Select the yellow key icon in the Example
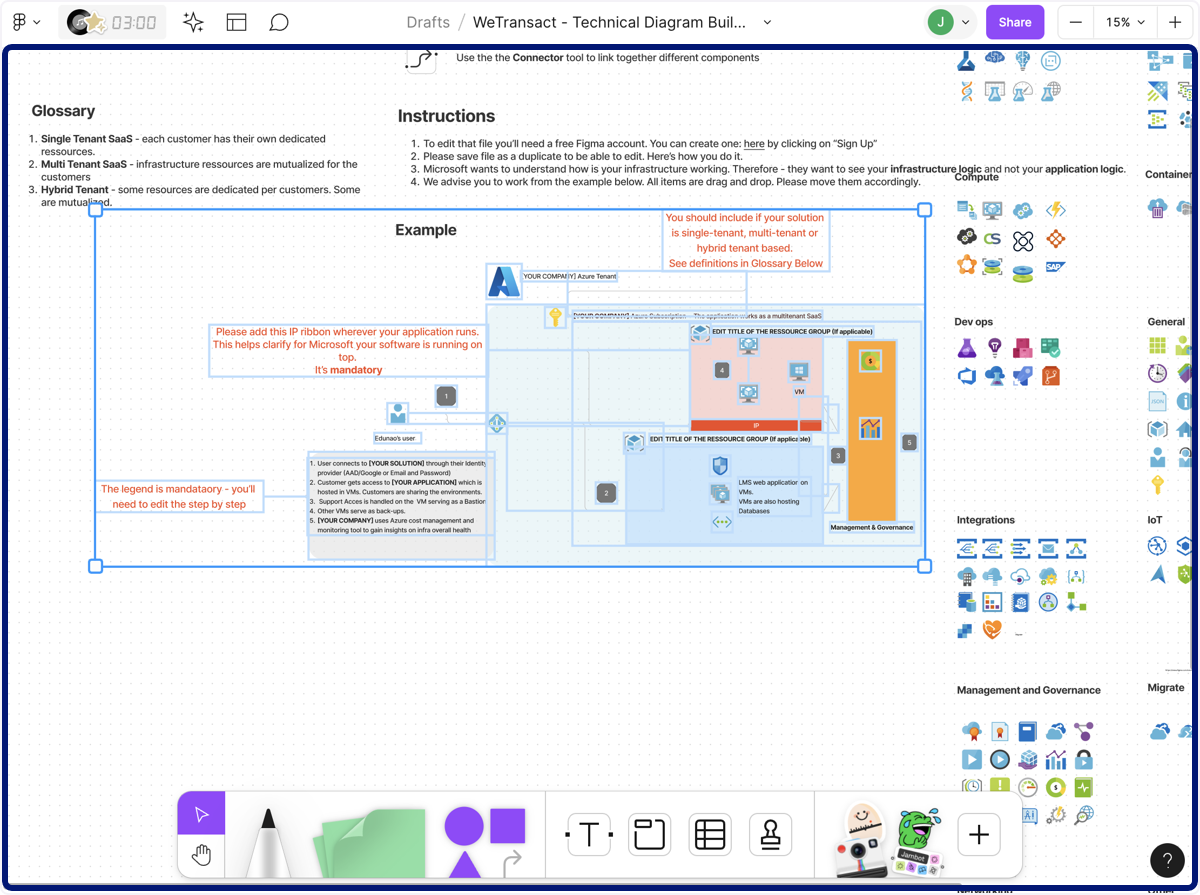 [x=554, y=317]
